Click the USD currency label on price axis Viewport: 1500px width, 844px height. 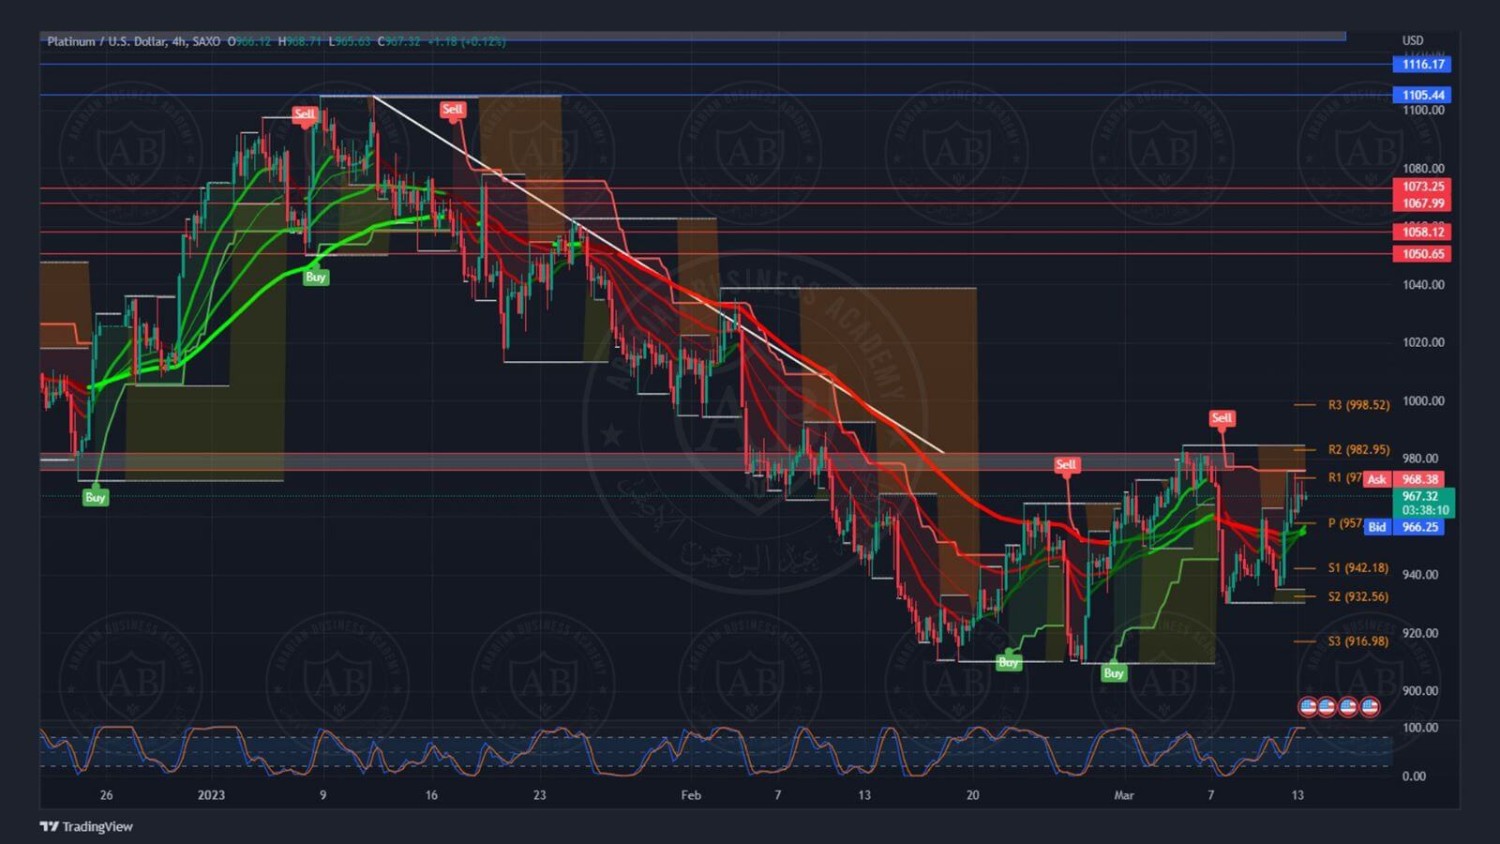tap(1412, 41)
